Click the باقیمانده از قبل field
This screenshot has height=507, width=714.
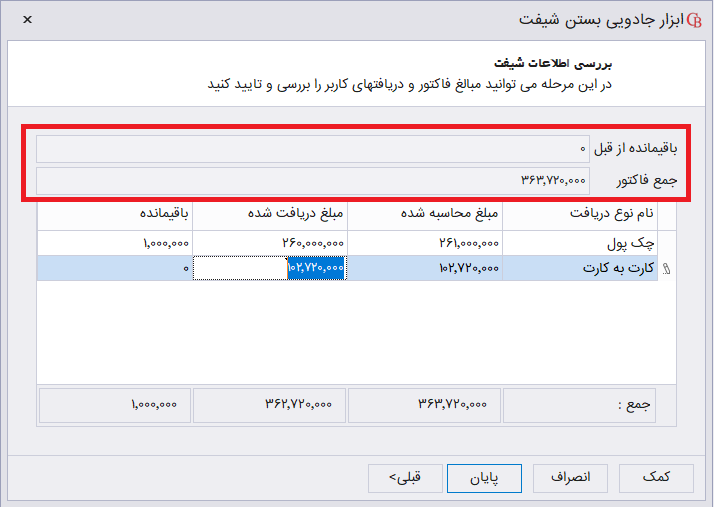(313, 149)
